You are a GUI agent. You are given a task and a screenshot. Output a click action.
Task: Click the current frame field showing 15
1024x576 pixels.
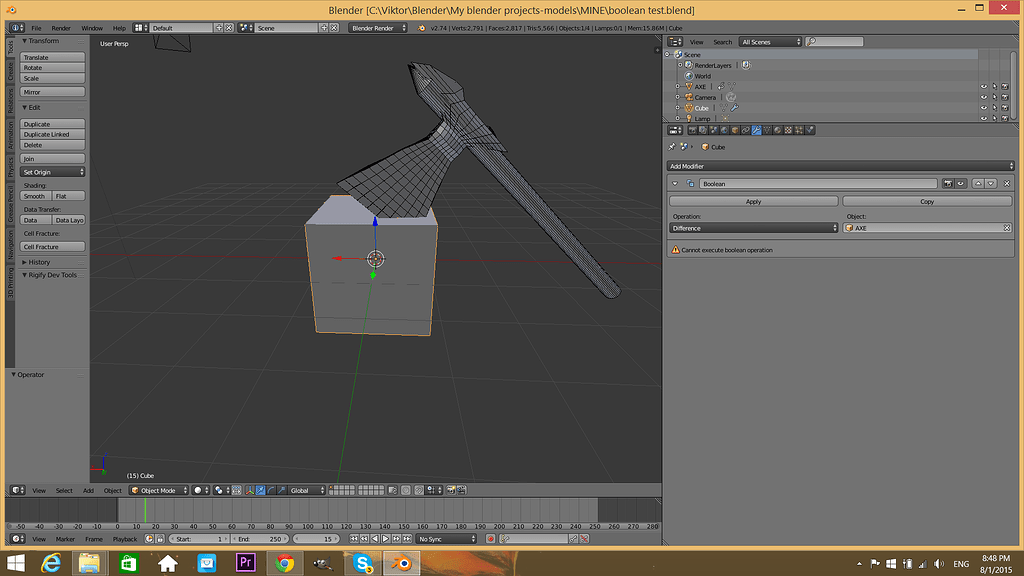pos(317,539)
